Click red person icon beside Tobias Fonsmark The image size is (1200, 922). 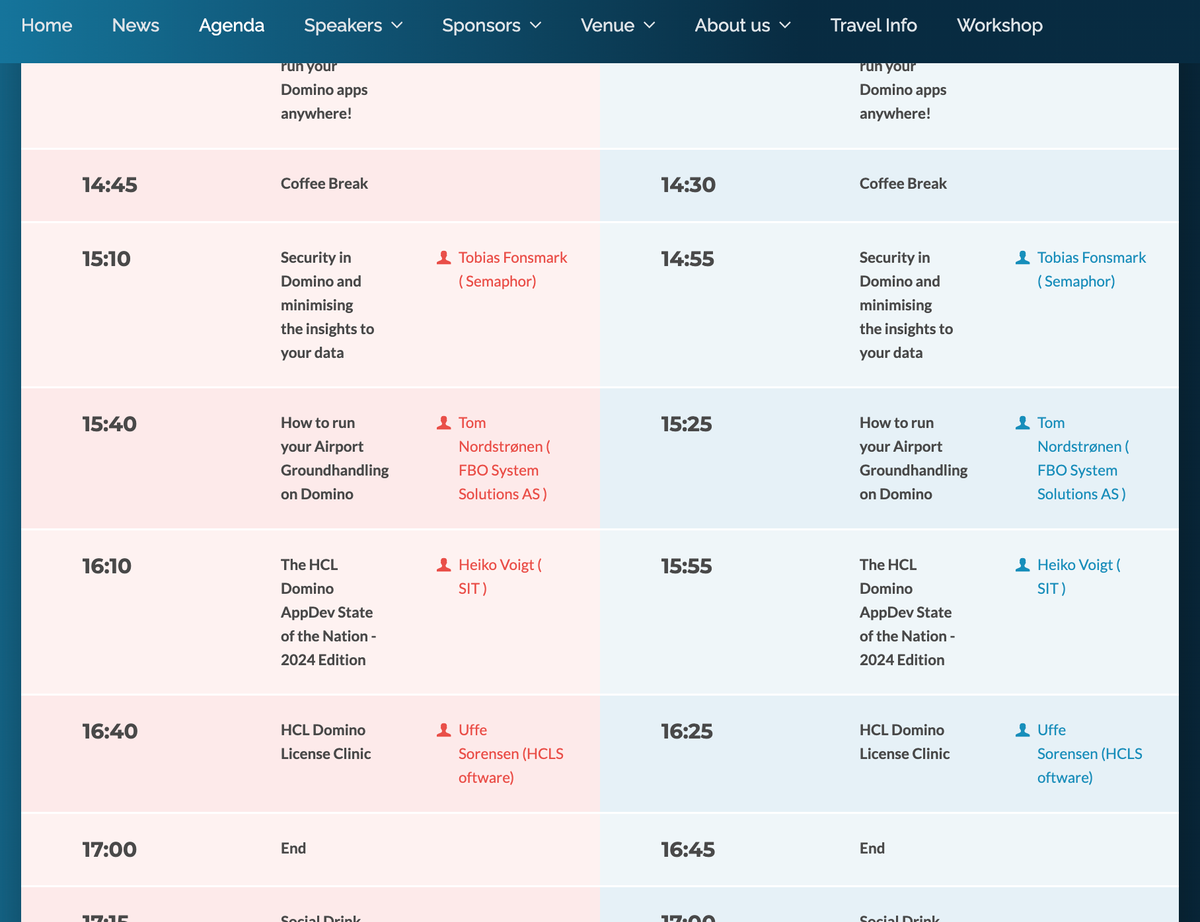click(x=444, y=258)
